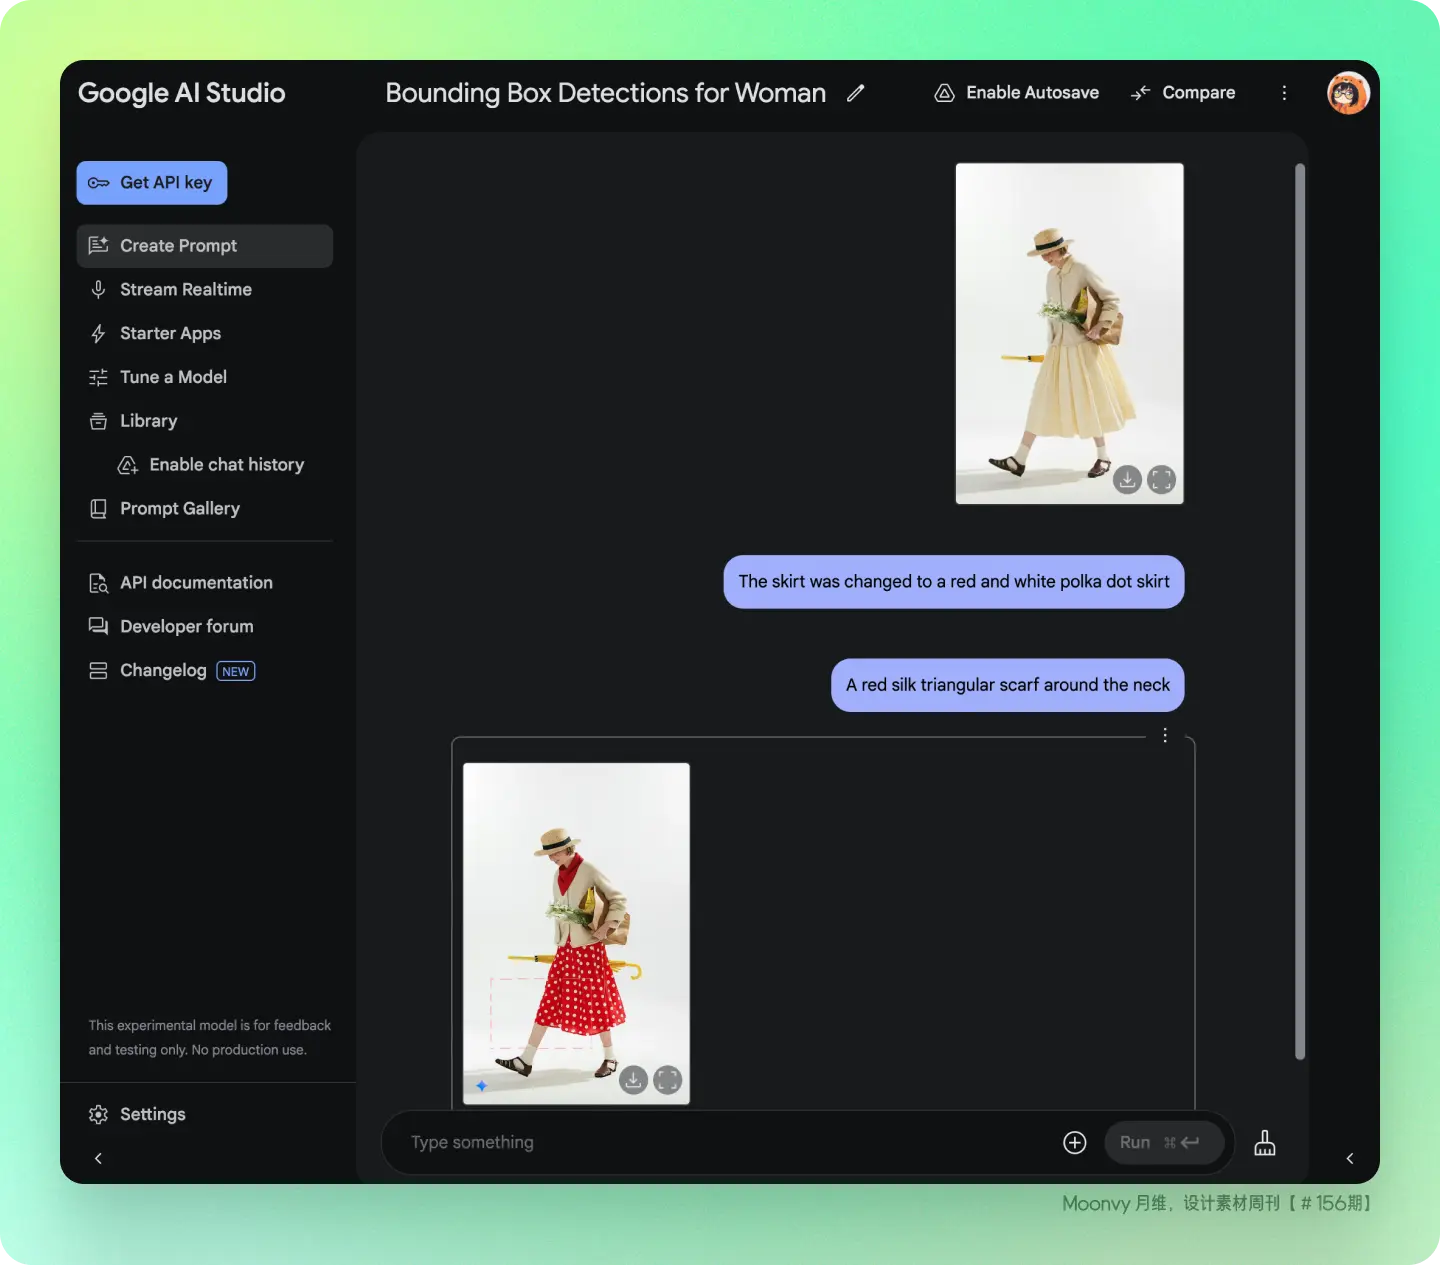
Task: Expand the right run settings panel
Action: (x=1350, y=1158)
